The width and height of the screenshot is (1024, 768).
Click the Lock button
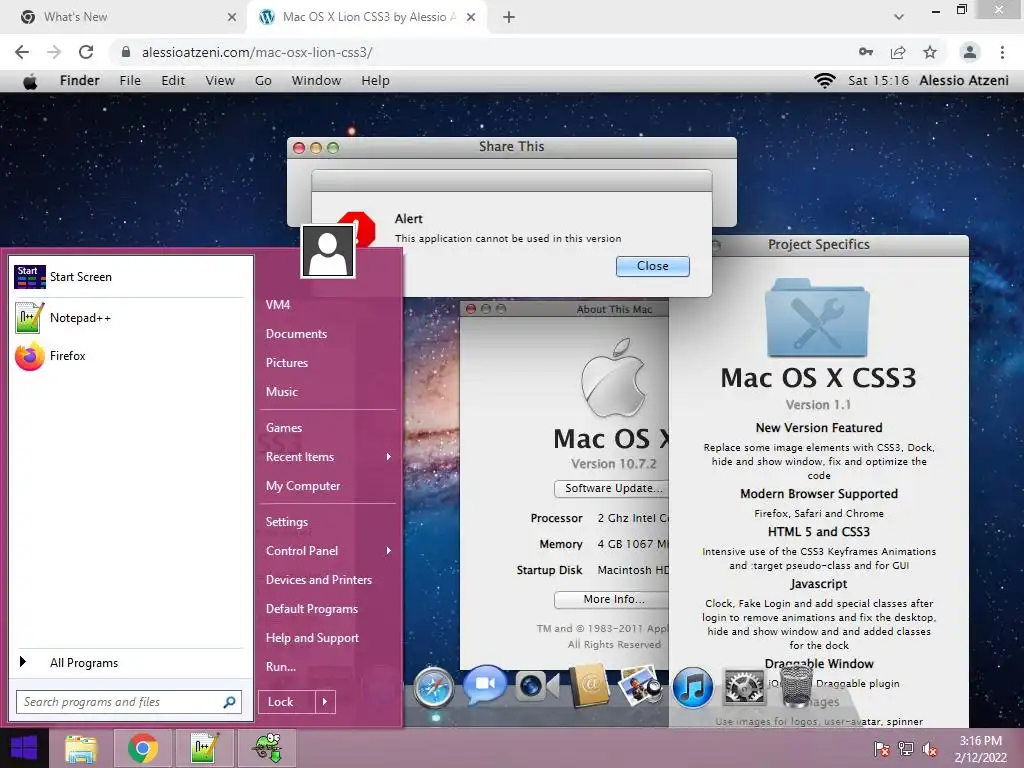[287, 702]
